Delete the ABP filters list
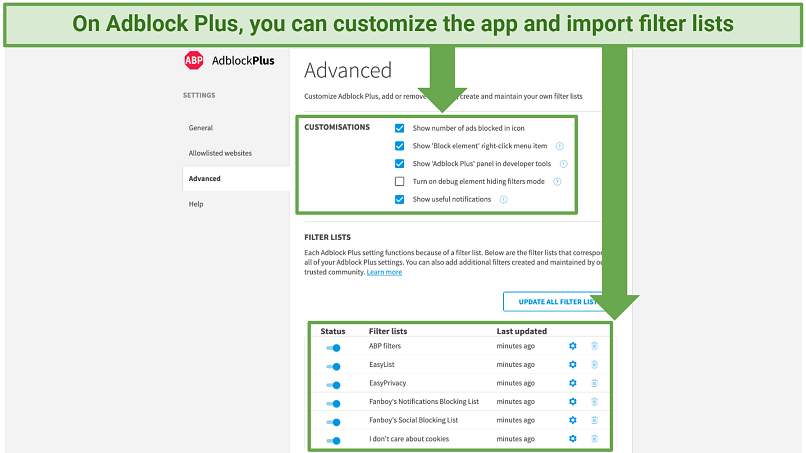 click(594, 346)
